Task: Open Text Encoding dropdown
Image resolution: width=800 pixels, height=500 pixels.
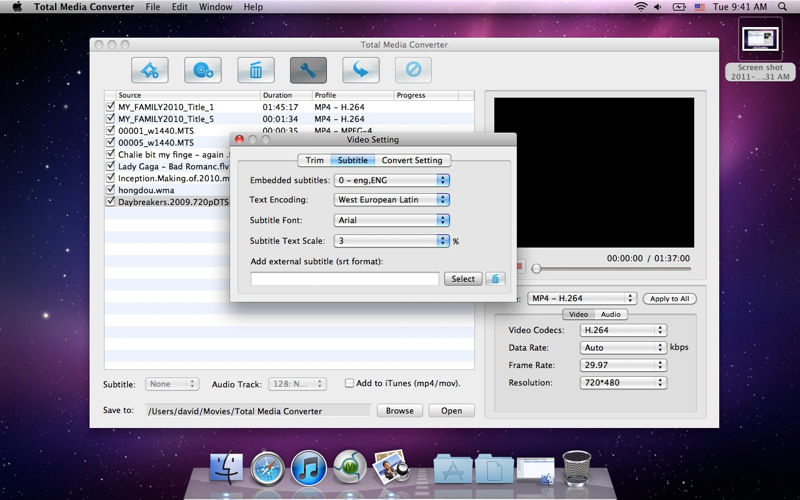Action: pos(391,199)
